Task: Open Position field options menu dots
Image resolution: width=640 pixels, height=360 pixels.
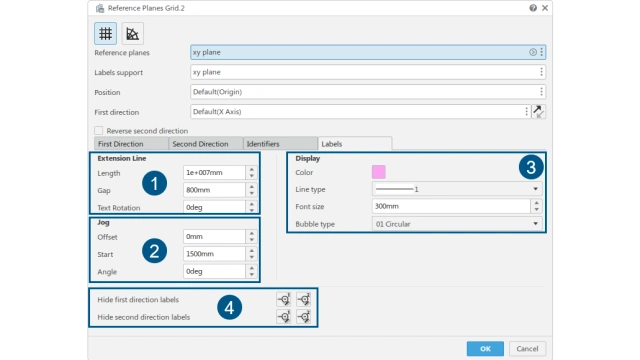Action: click(x=541, y=92)
